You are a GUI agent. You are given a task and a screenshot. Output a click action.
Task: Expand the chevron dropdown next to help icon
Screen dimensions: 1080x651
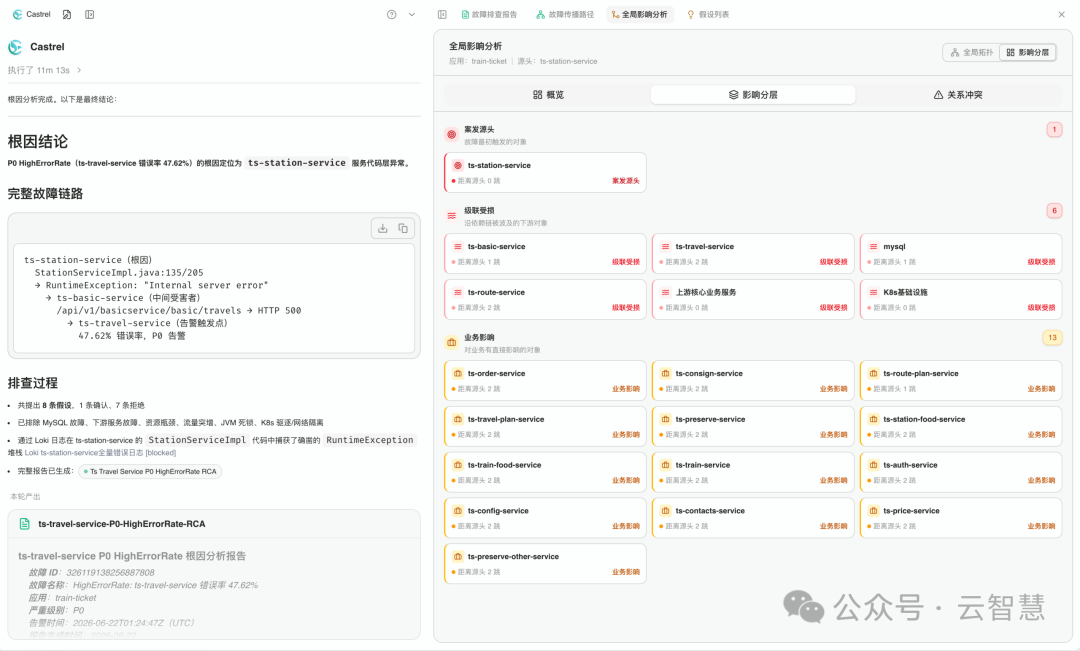point(412,14)
